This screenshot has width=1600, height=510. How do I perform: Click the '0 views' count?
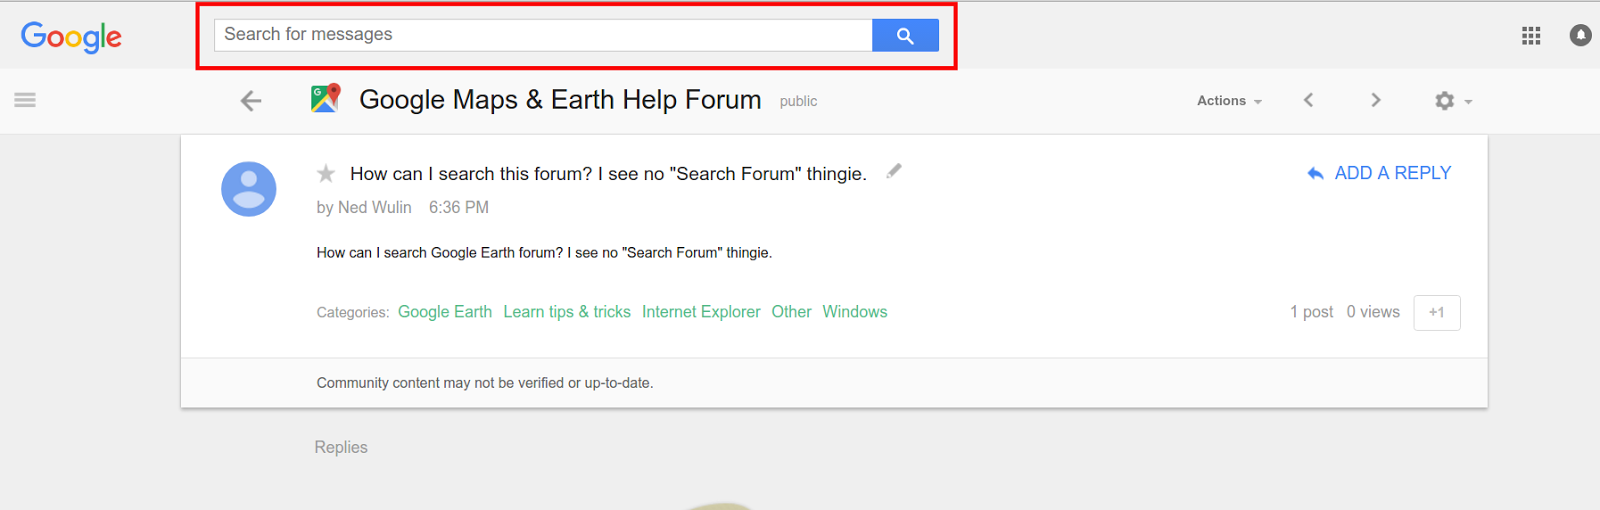pos(1373,312)
